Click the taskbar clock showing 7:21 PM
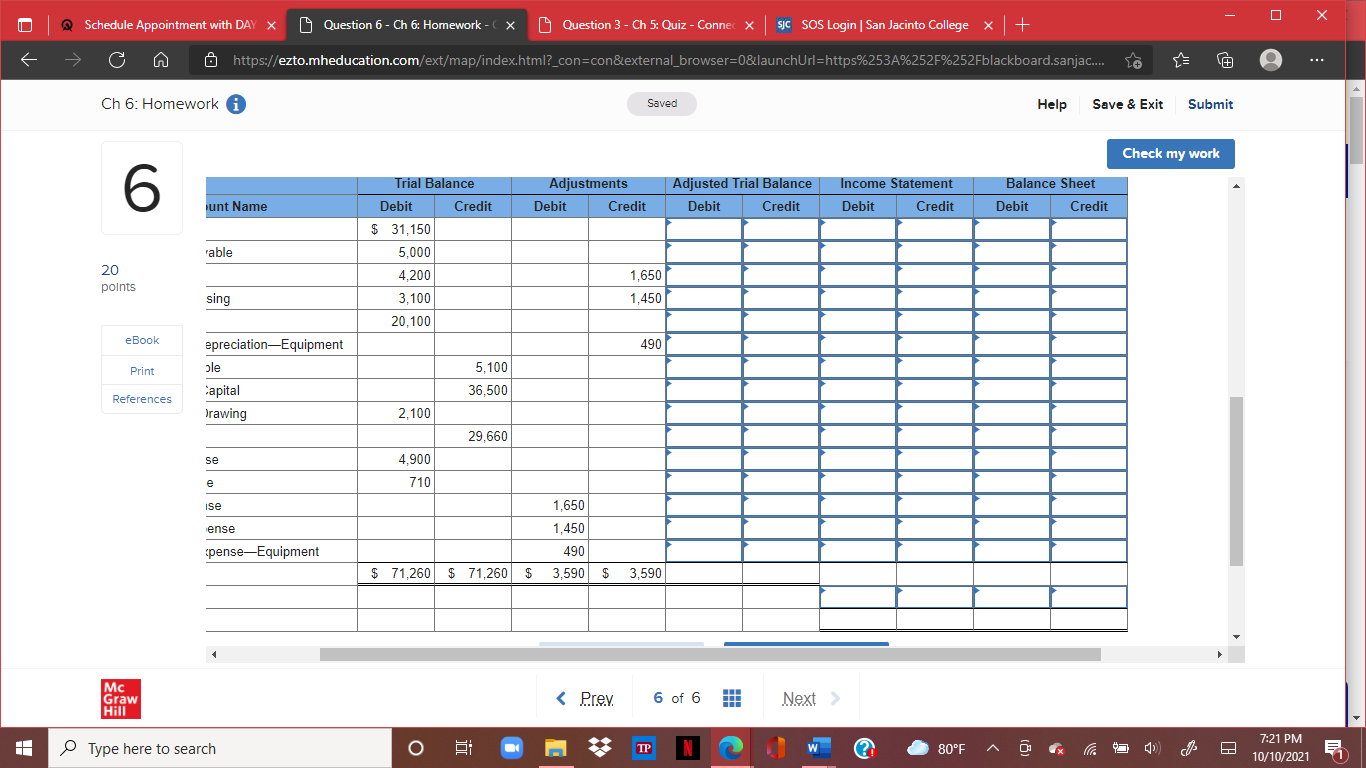 tap(1281, 748)
